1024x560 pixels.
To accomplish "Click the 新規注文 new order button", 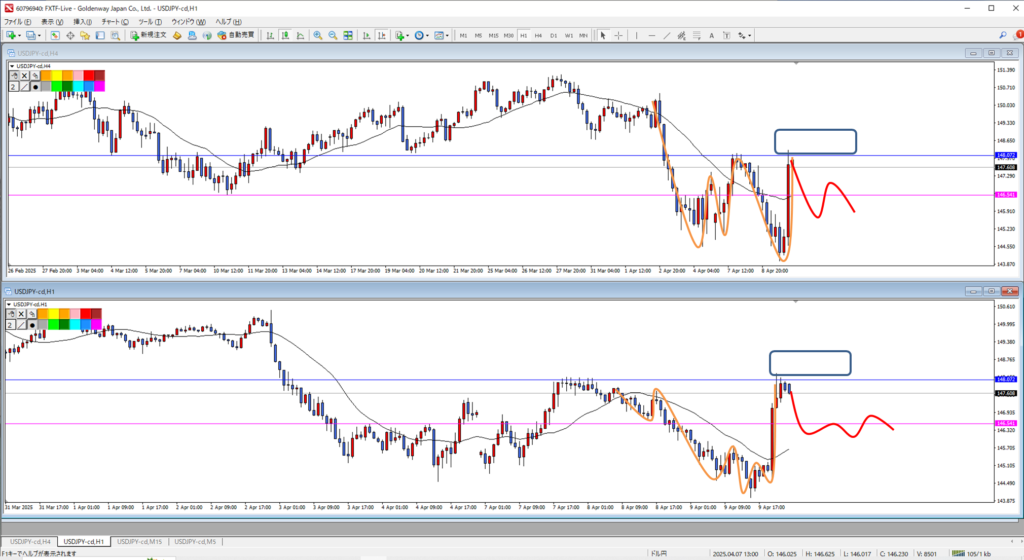I will [149, 35].
